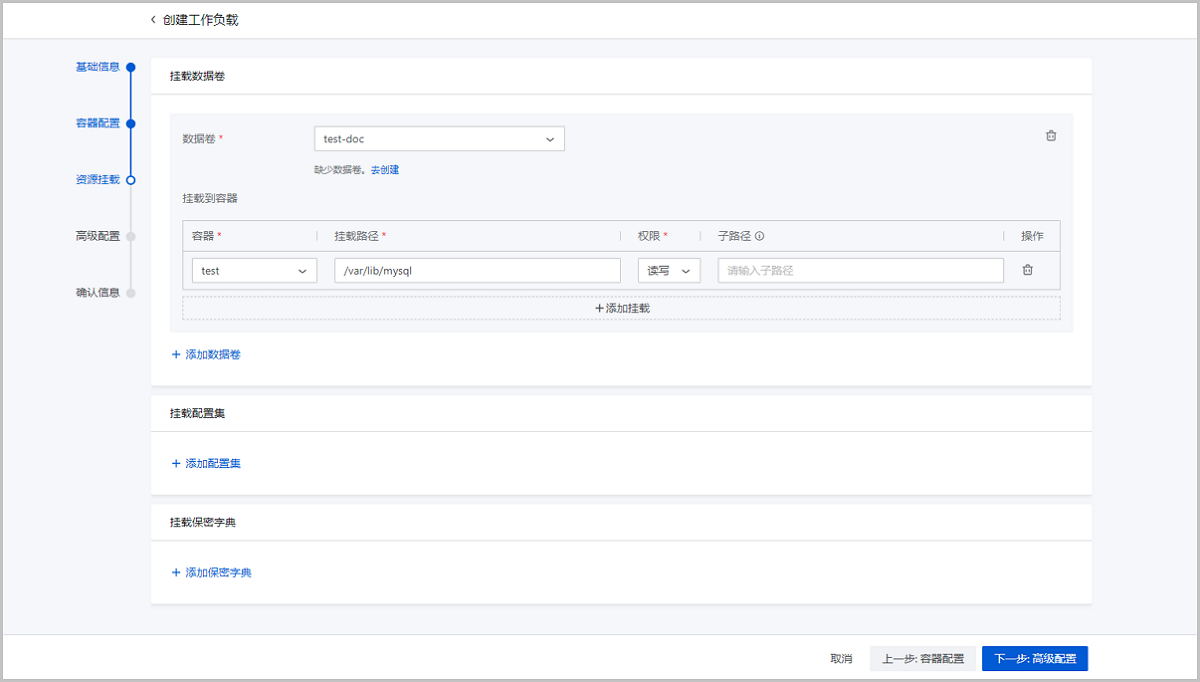Click the 操作 column header
The image size is (1200, 682).
1032,237
